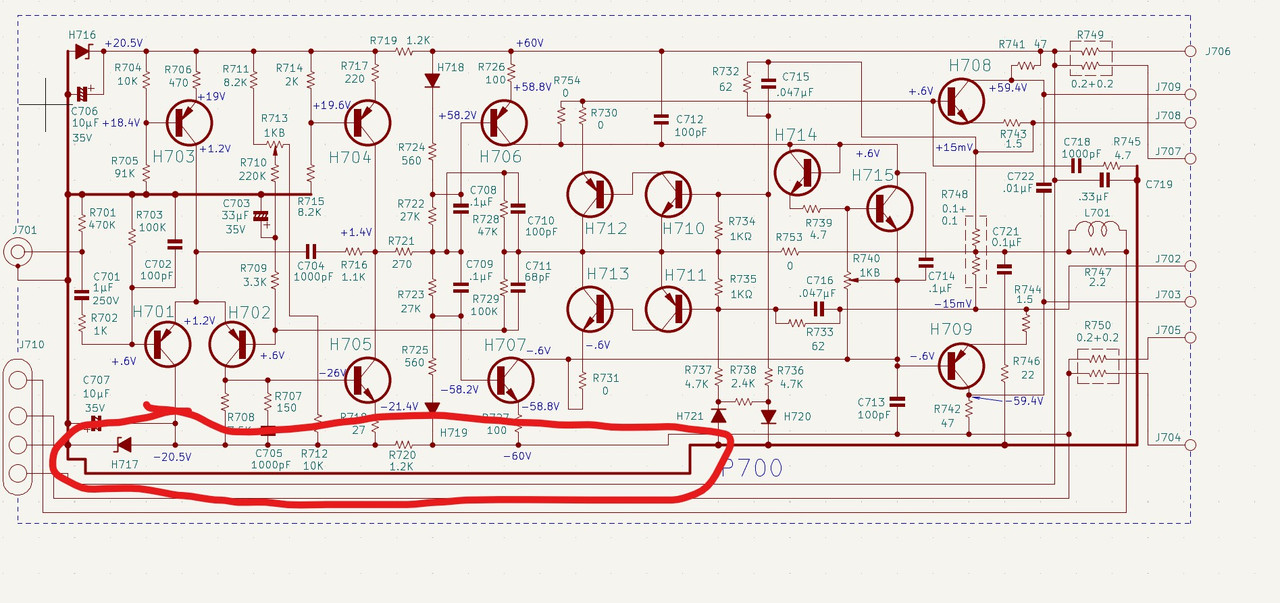Select the R719 reference label
The height and width of the screenshot is (603, 1280).
tap(383, 40)
